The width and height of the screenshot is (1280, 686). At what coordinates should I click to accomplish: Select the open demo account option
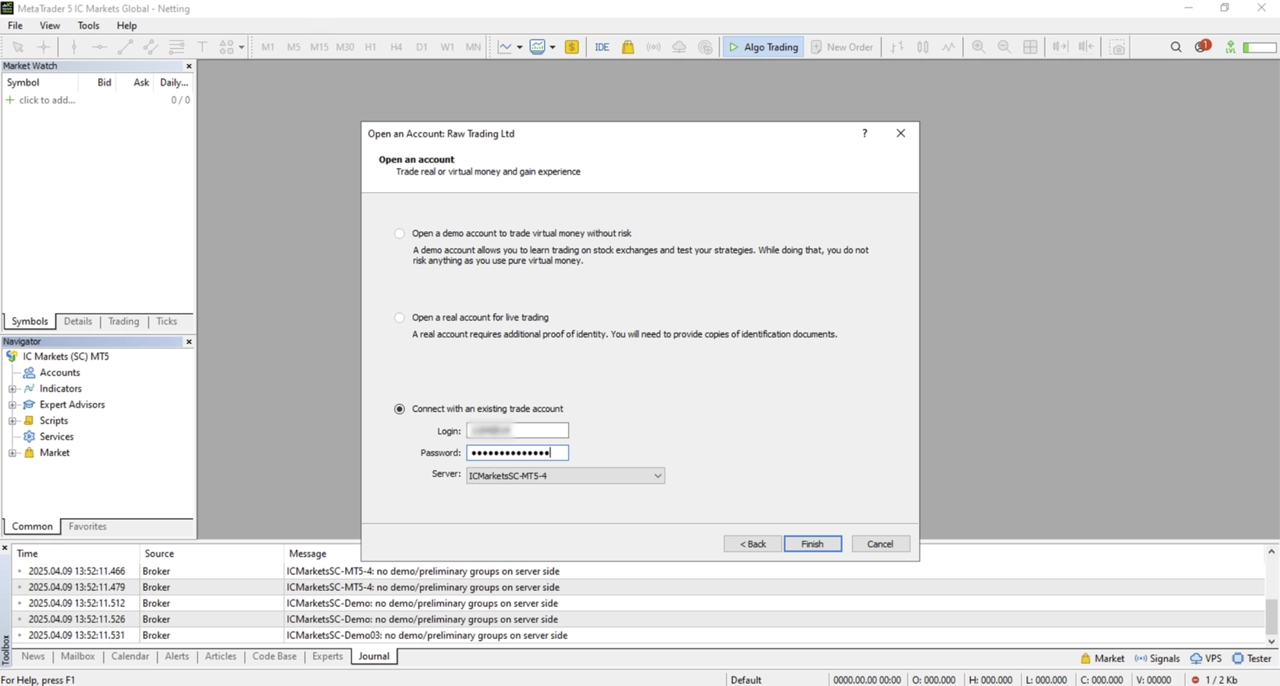click(400, 233)
